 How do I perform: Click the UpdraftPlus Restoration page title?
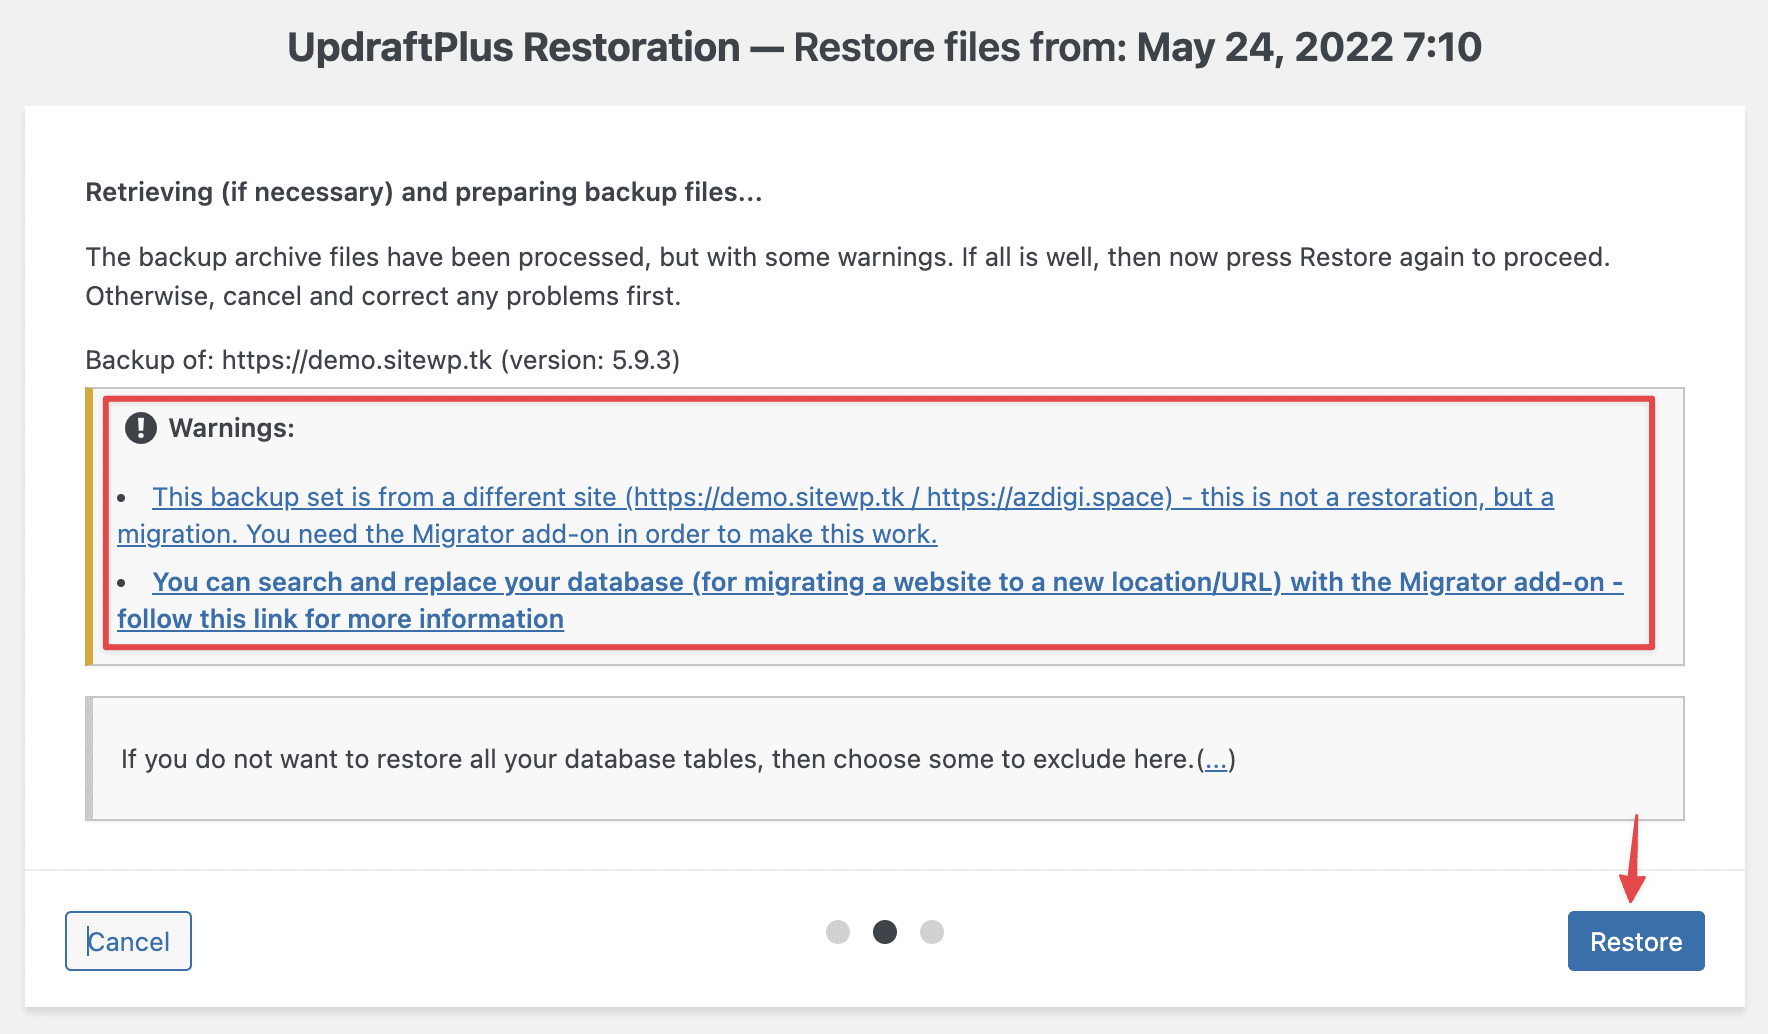tap(884, 48)
